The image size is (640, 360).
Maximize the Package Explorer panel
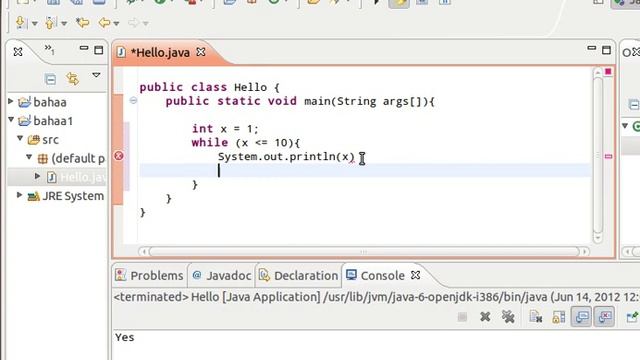click(x=99, y=50)
